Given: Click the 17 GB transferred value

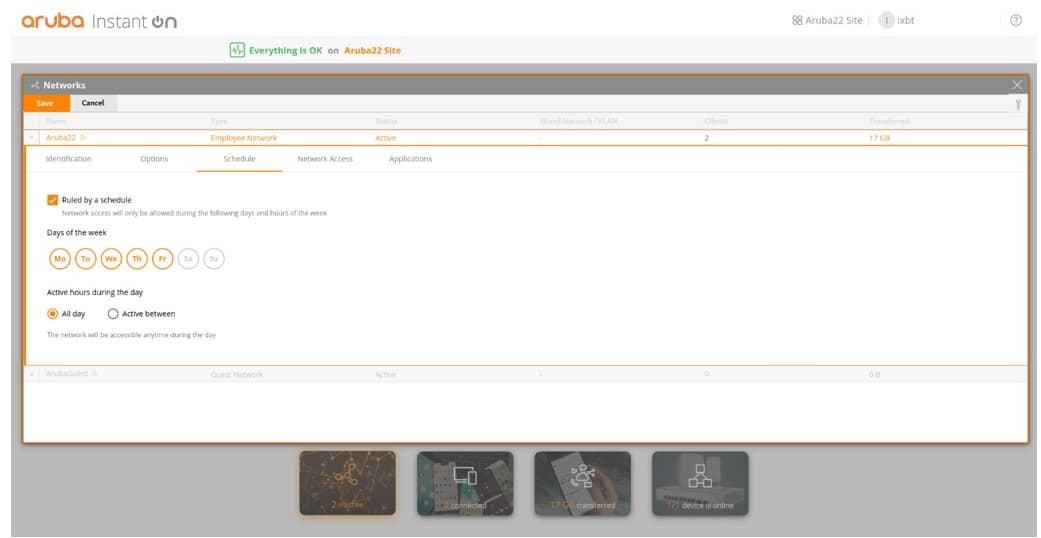Looking at the screenshot, I should pos(879,138).
